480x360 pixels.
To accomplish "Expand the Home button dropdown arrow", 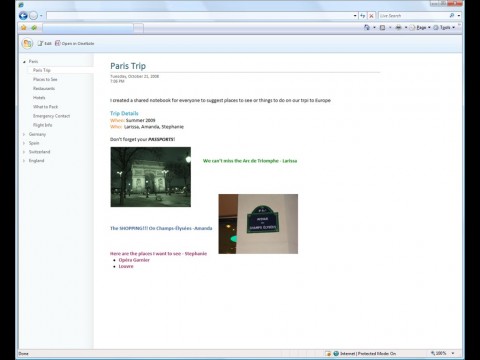I will coord(374,28).
